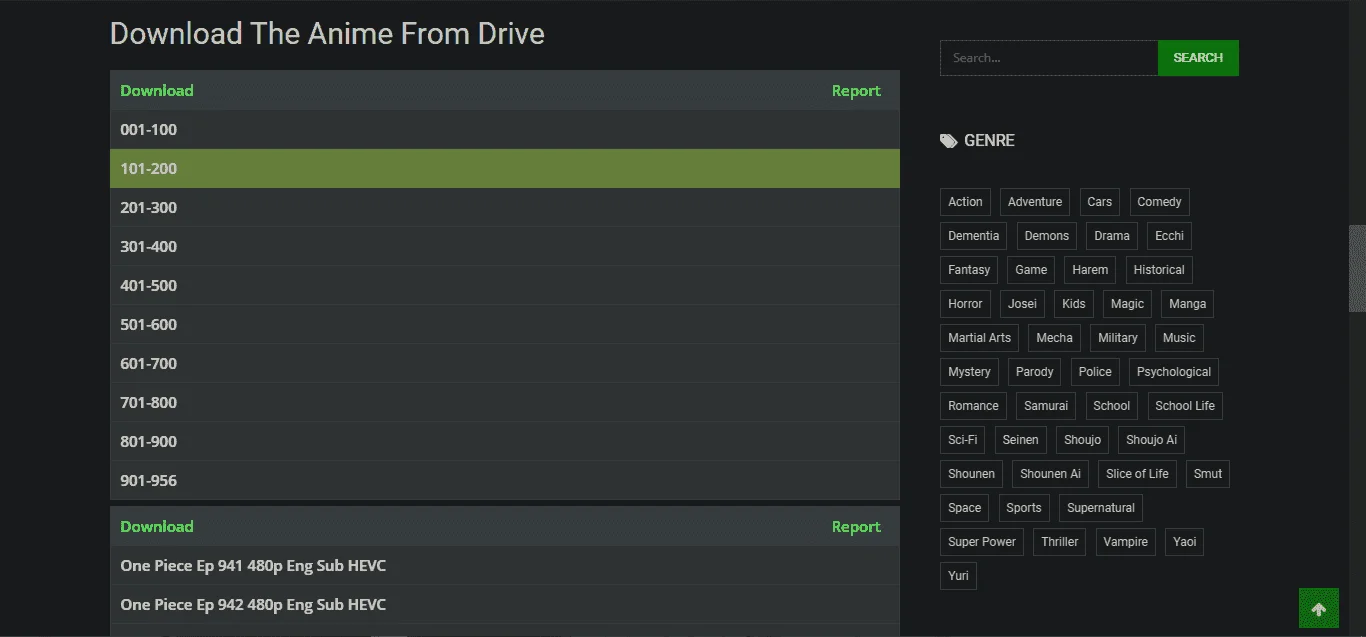Open the 801-900 episode range
1366x637 pixels.
(x=505, y=442)
